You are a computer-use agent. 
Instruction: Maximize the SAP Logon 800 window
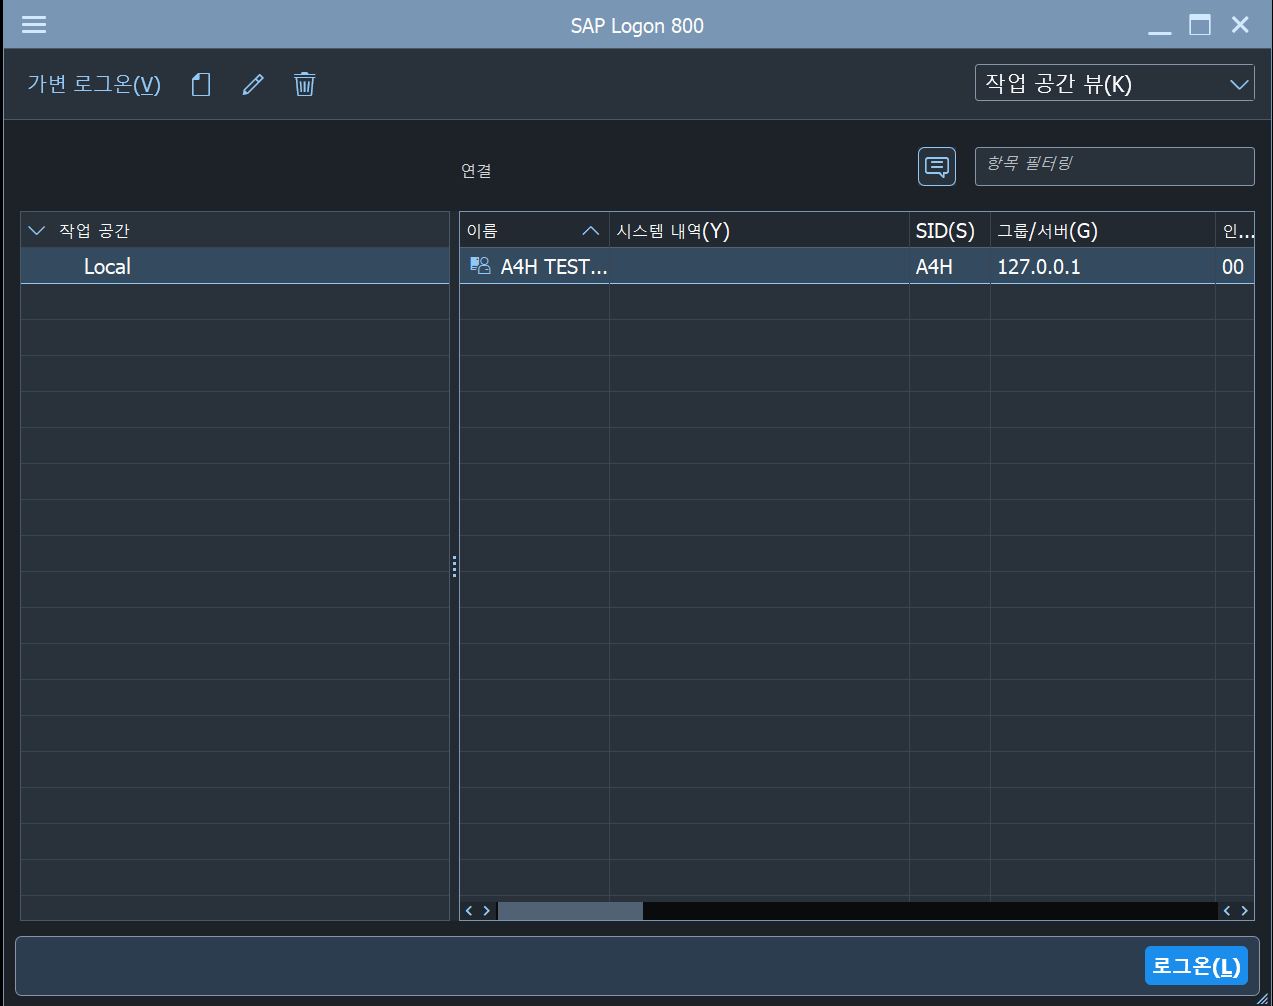pos(1200,25)
